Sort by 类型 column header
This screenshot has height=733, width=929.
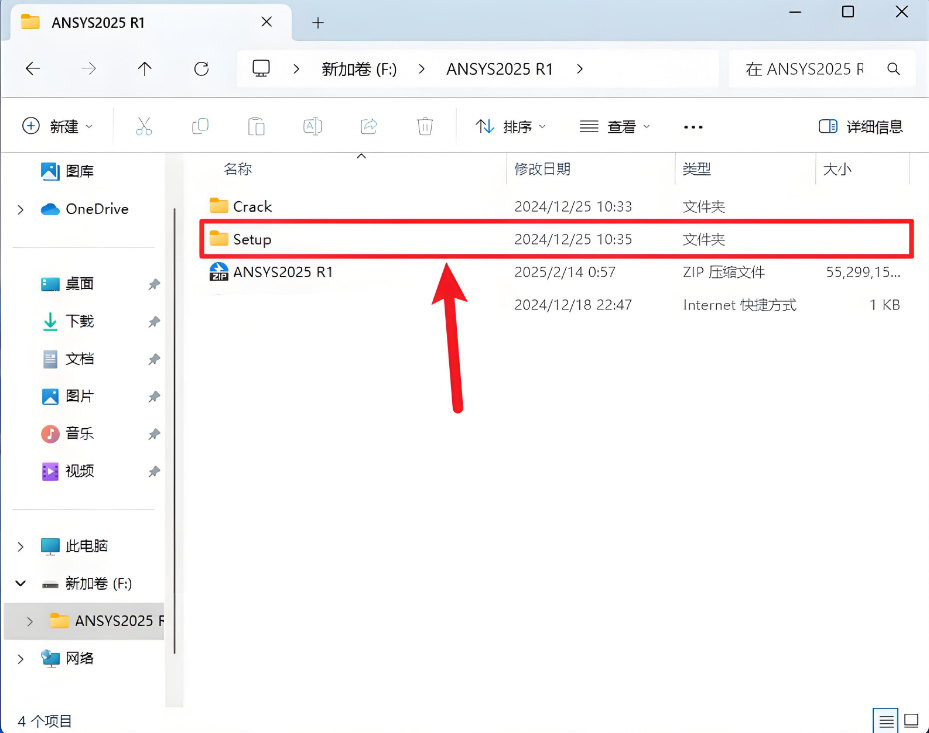[x=697, y=169]
